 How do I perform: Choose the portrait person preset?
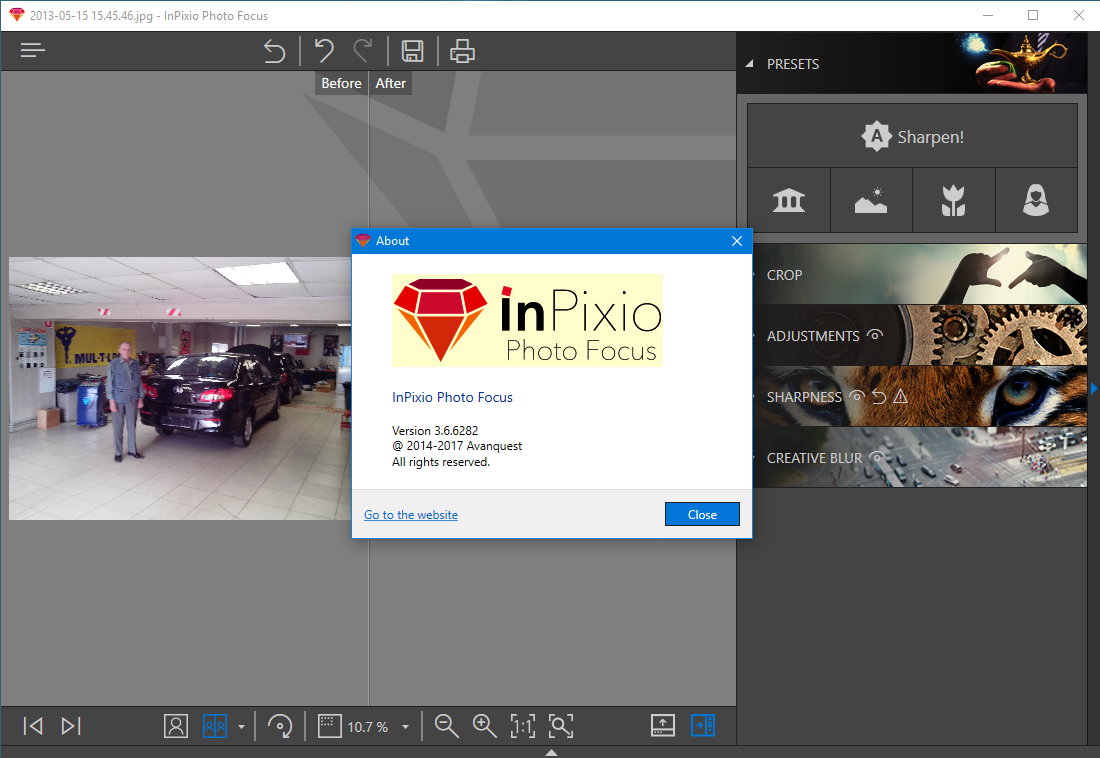(x=1035, y=200)
